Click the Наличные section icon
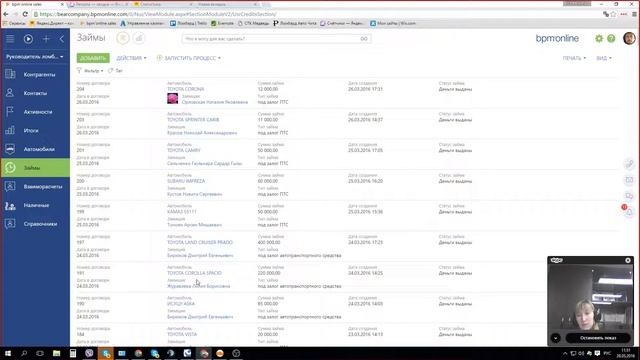640x360 pixels. coord(10,205)
